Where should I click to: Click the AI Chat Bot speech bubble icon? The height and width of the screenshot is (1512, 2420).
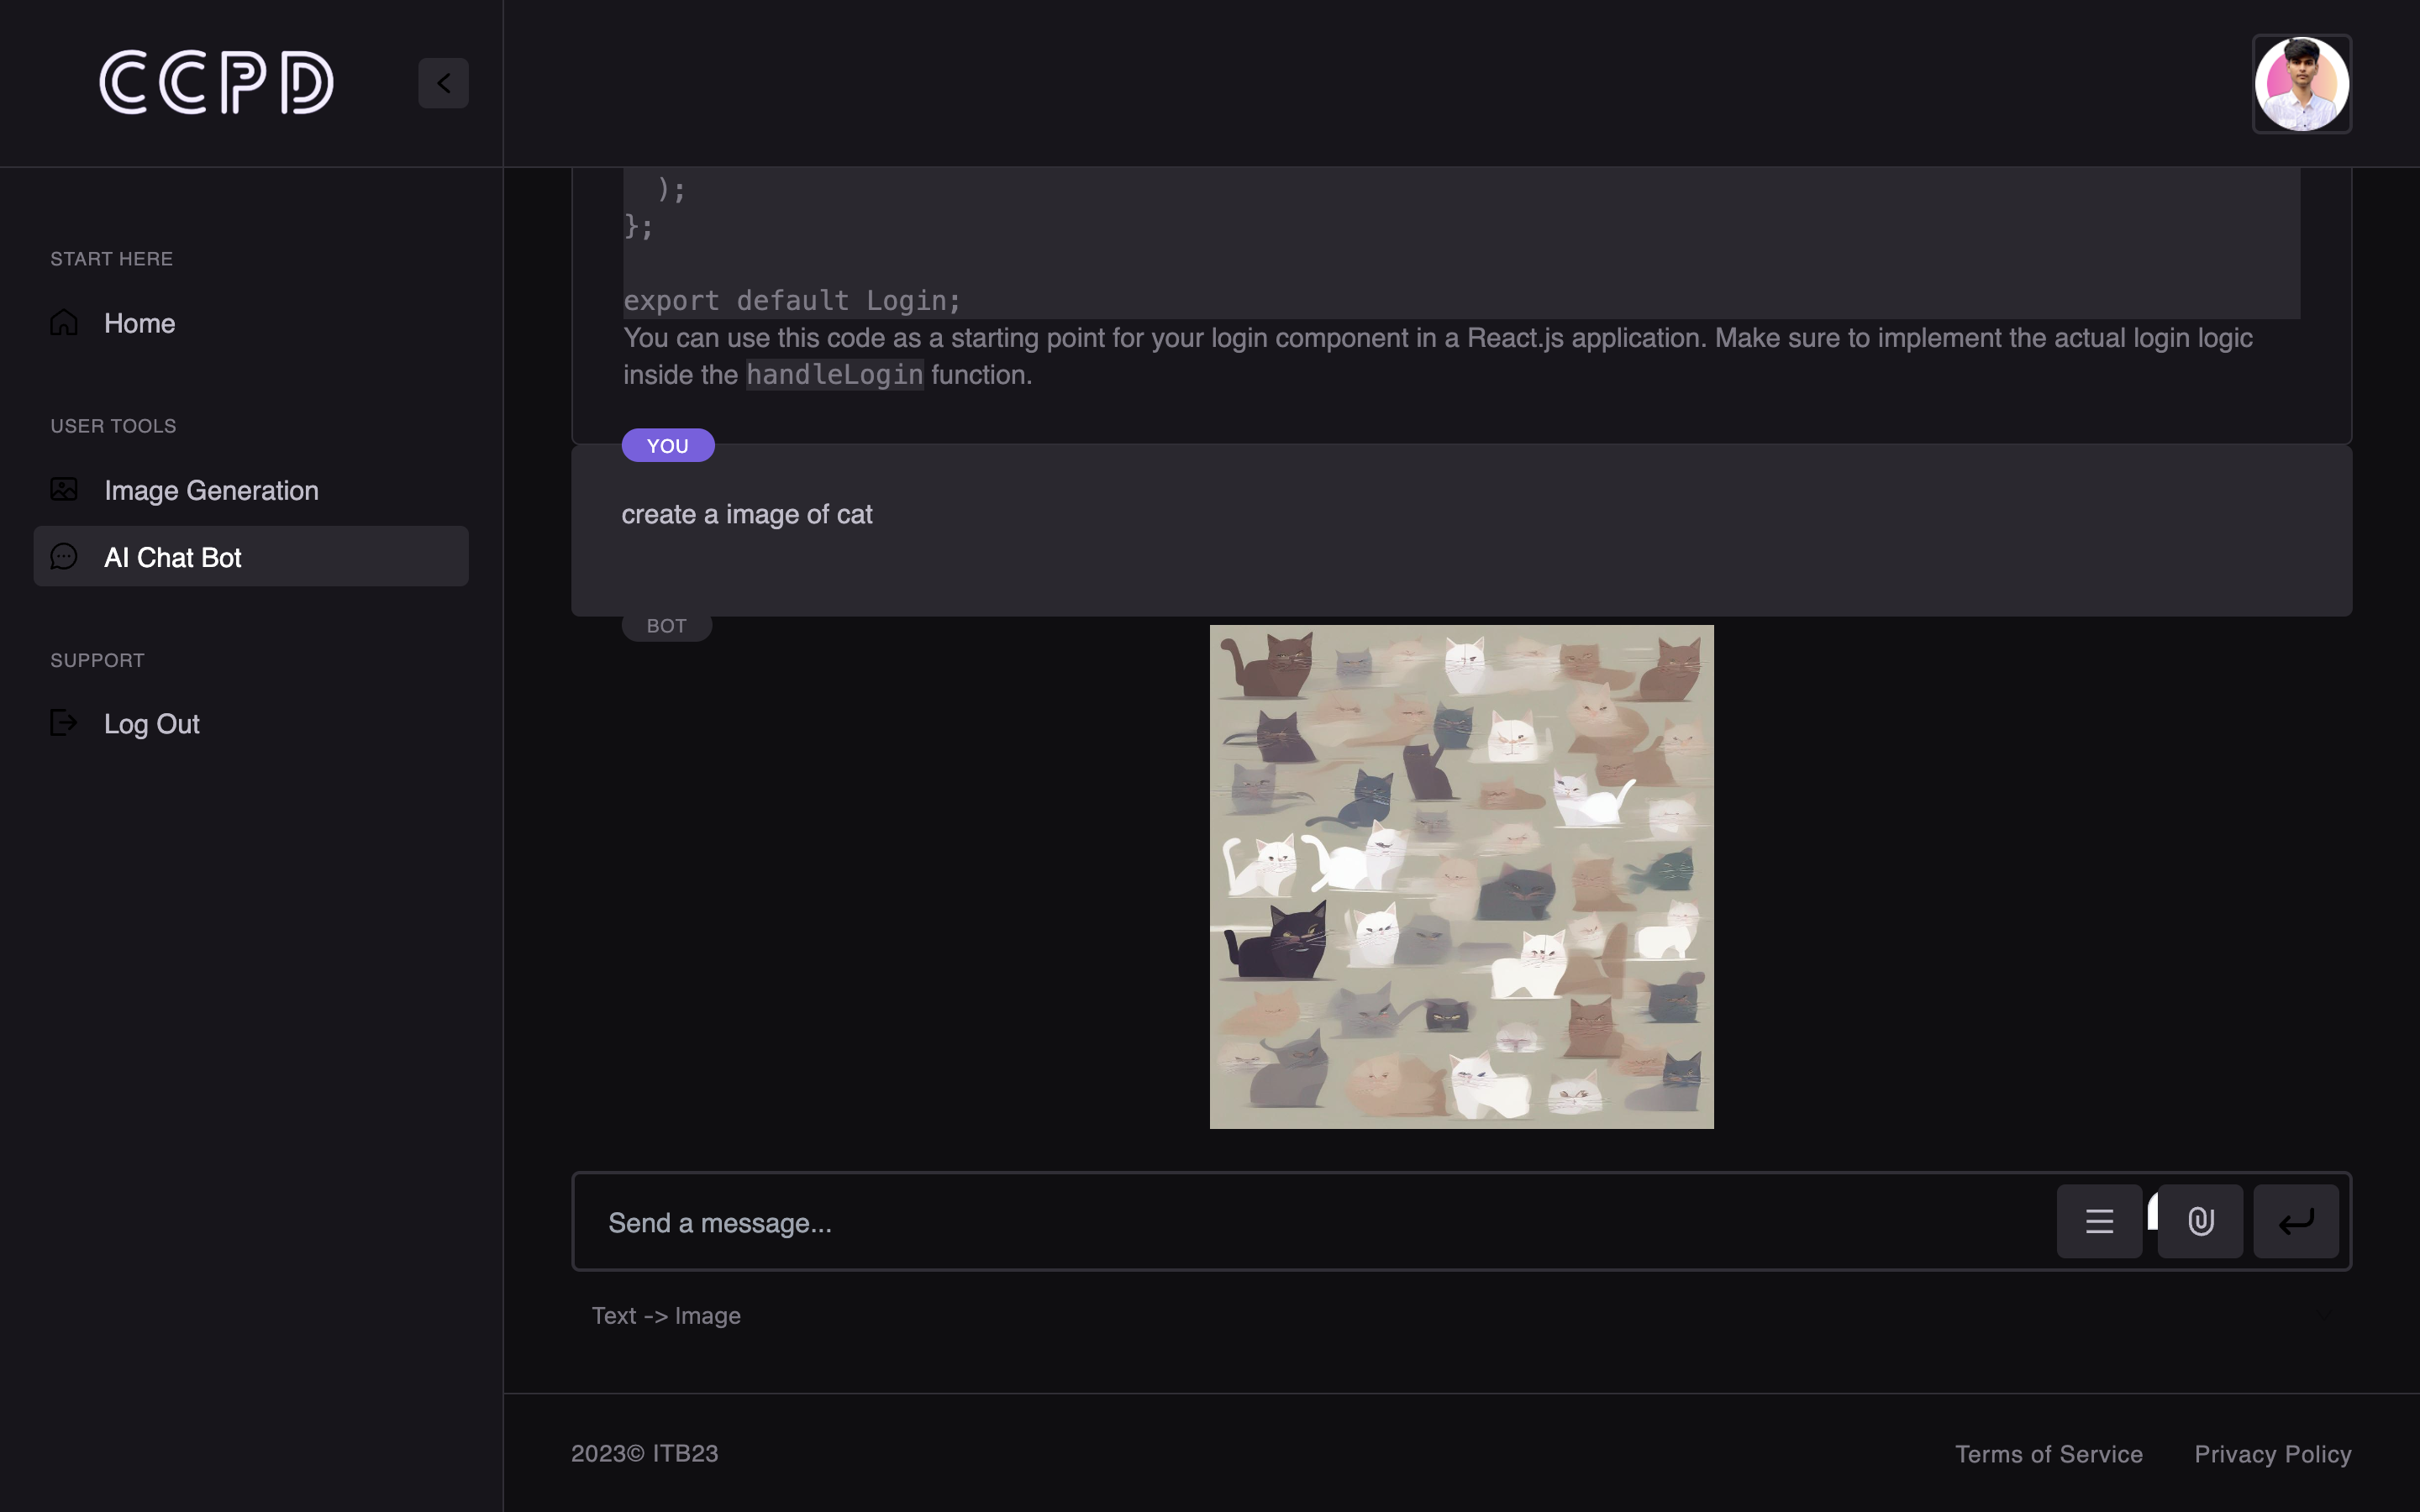tap(64, 557)
